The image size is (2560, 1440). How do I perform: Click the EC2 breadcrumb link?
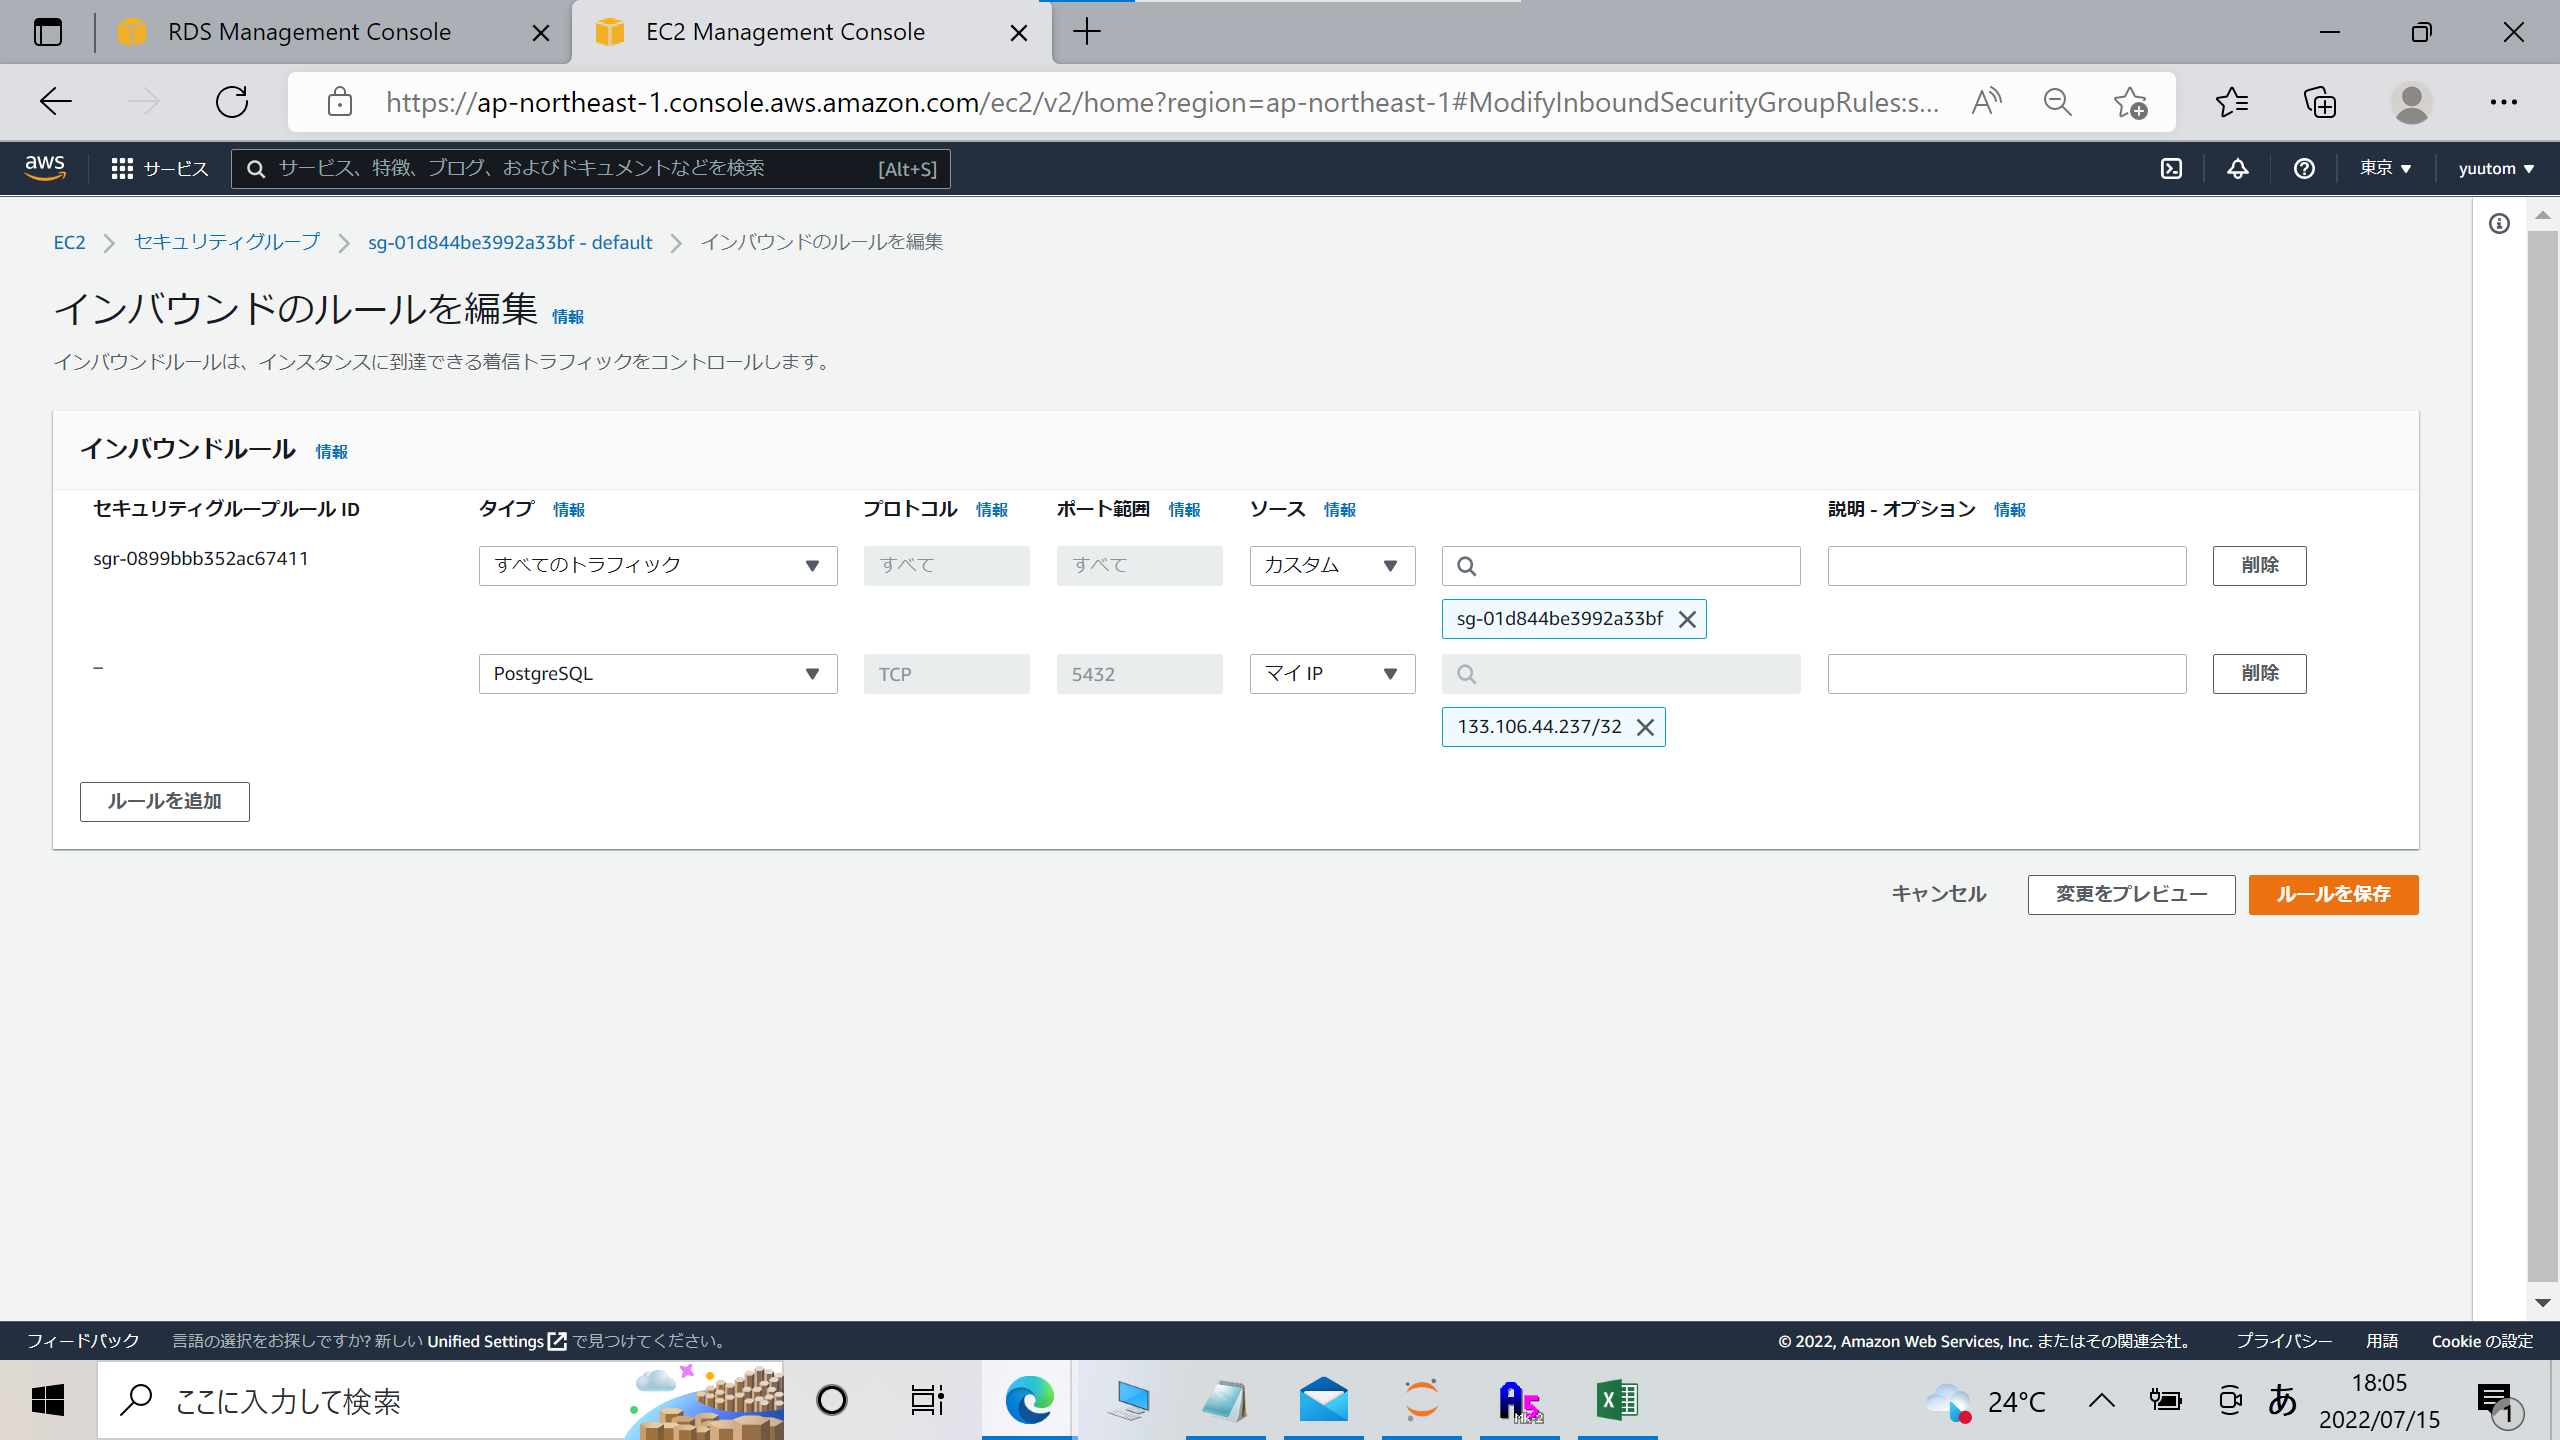(x=68, y=242)
